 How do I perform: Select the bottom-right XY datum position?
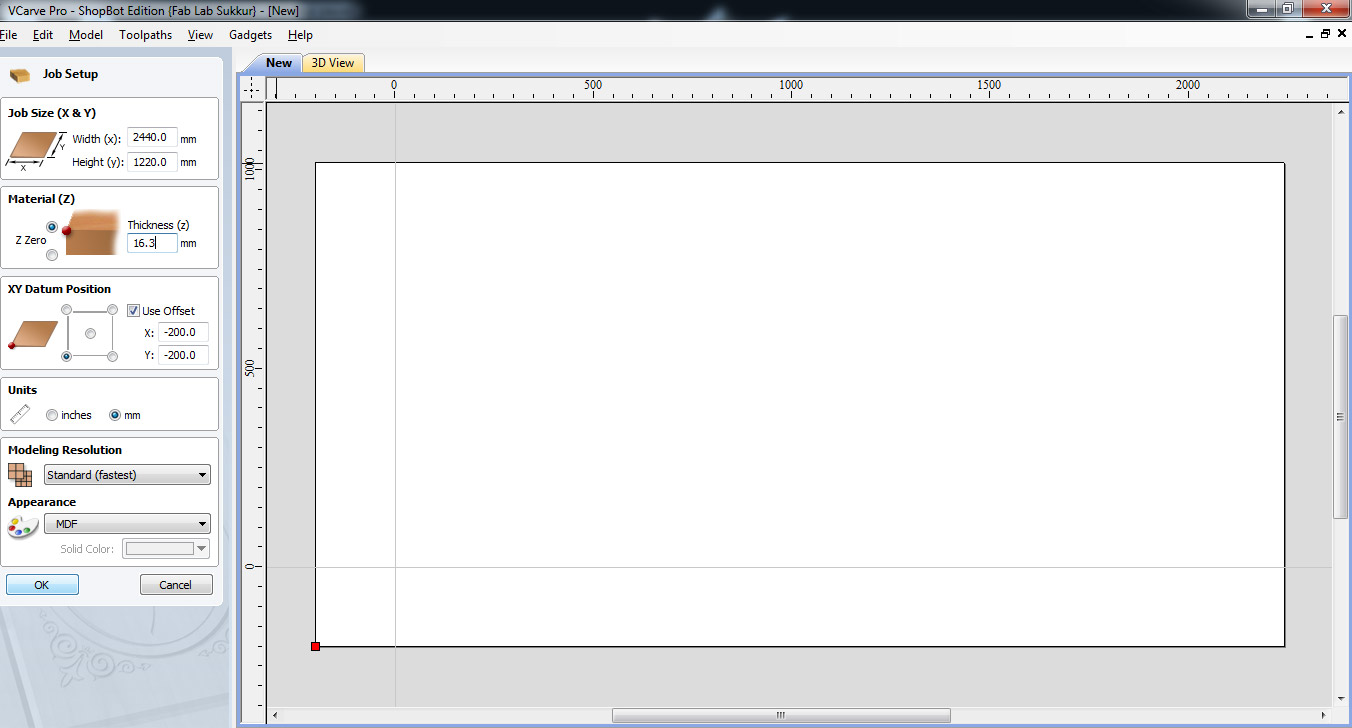[112, 356]
